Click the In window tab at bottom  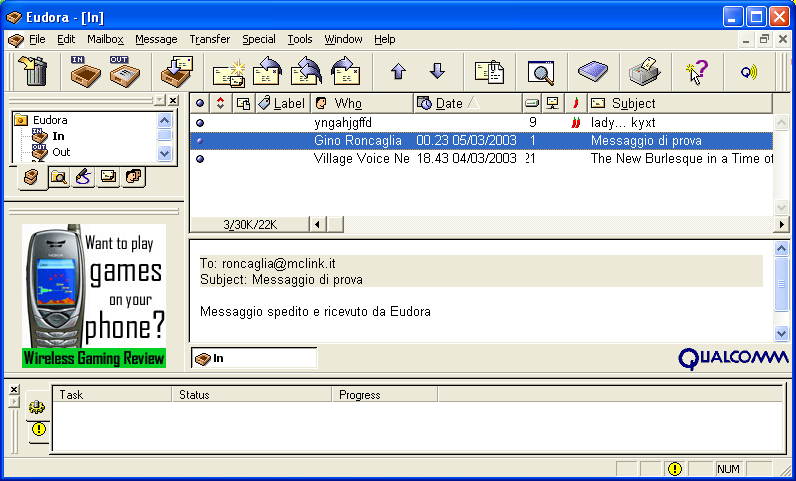(254, 358)
